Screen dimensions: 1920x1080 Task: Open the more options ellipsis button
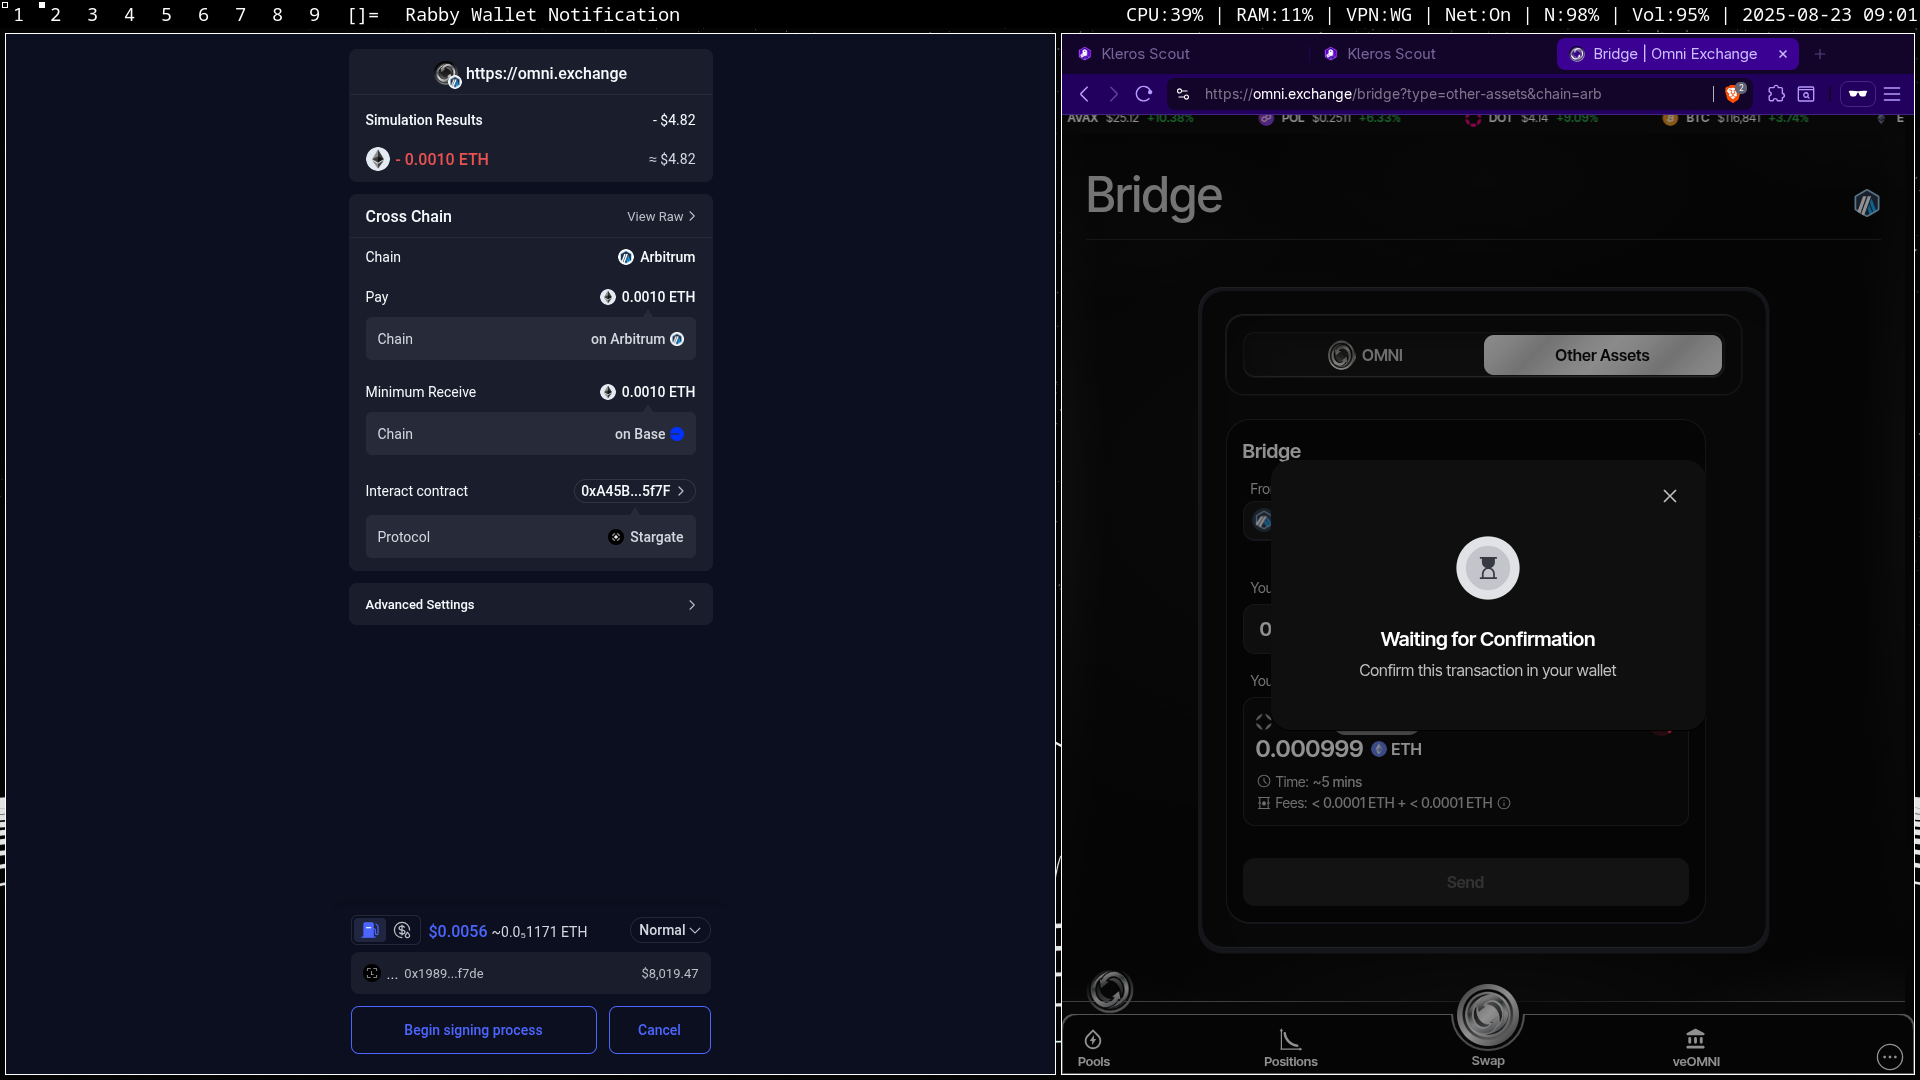tap(1890, 1057)
